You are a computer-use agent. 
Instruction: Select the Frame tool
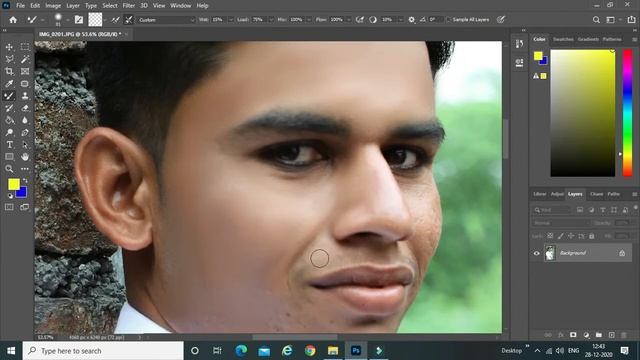[x=25, y=71]
